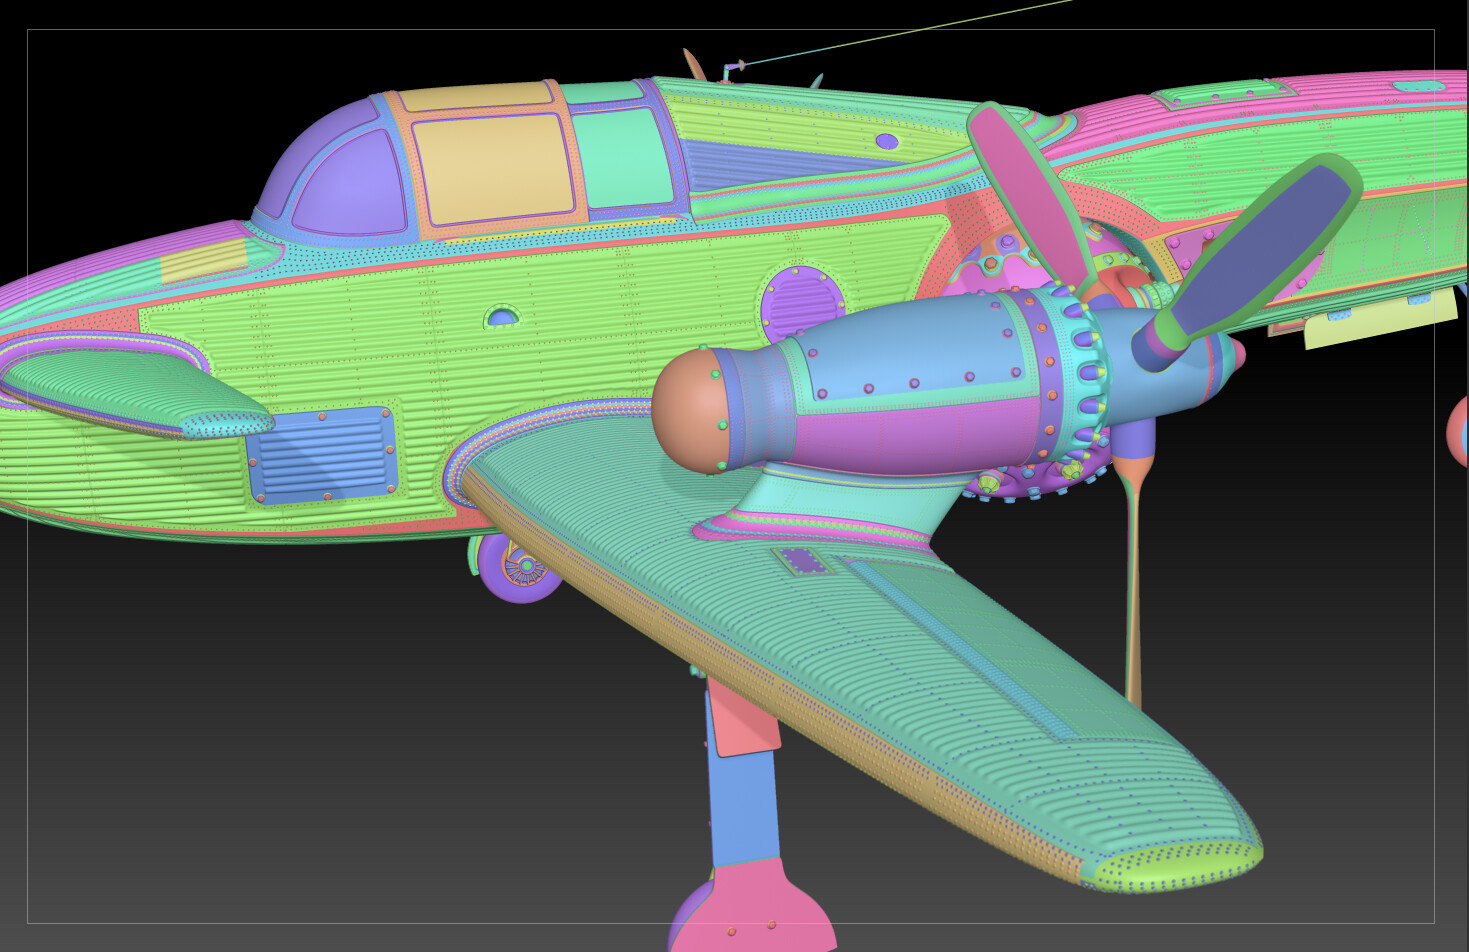Select the yellow patch on the fuselage
1469x952 pixels.
(x=204, y=260)
